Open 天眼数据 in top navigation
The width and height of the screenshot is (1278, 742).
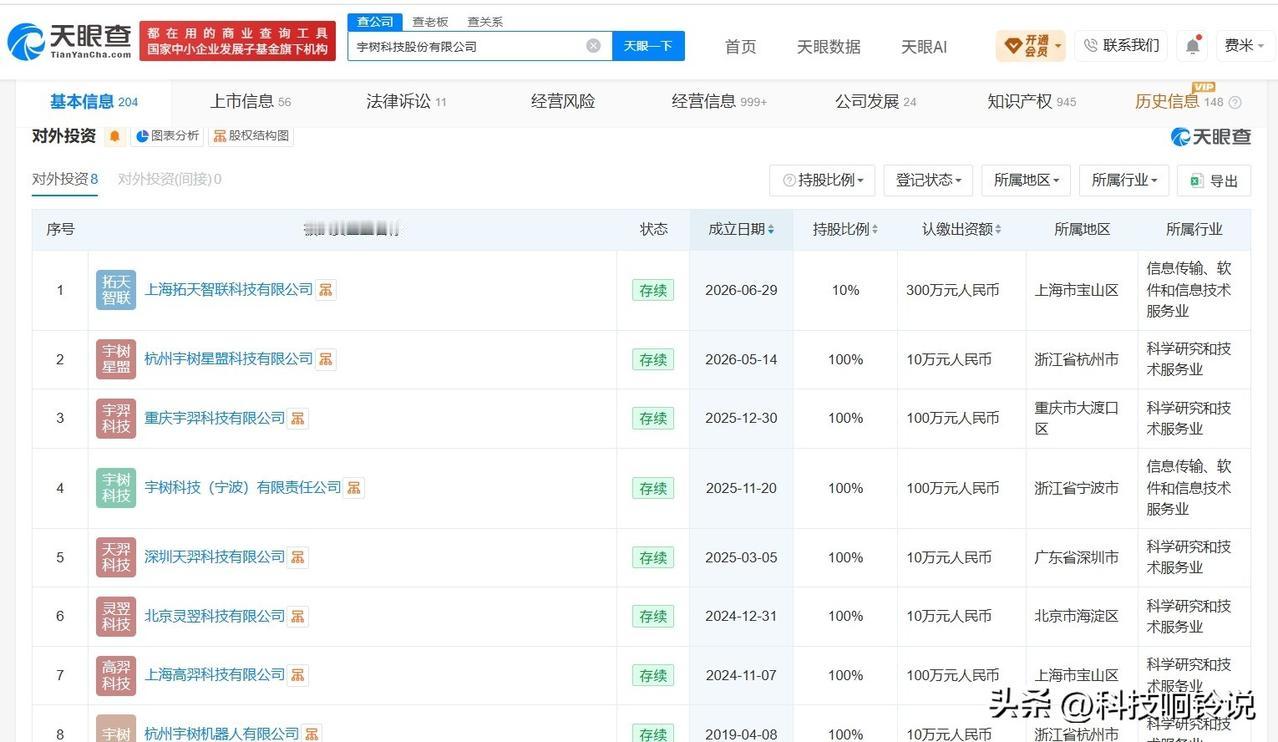(x=828, y=47)
